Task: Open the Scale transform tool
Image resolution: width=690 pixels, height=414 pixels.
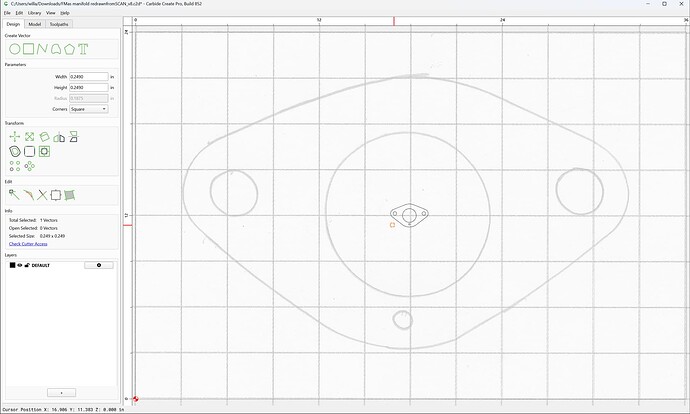Action: point(29,137)
